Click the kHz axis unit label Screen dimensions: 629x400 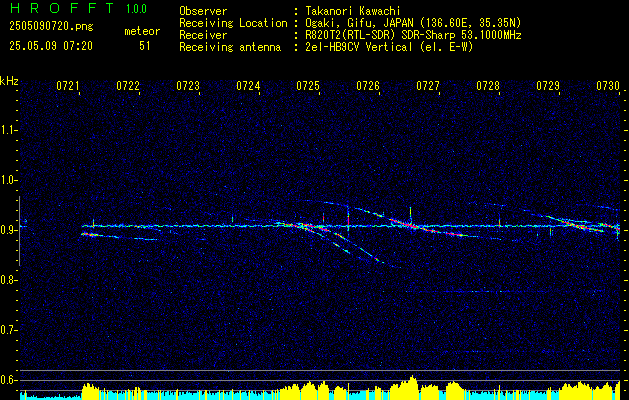[9, 81]
